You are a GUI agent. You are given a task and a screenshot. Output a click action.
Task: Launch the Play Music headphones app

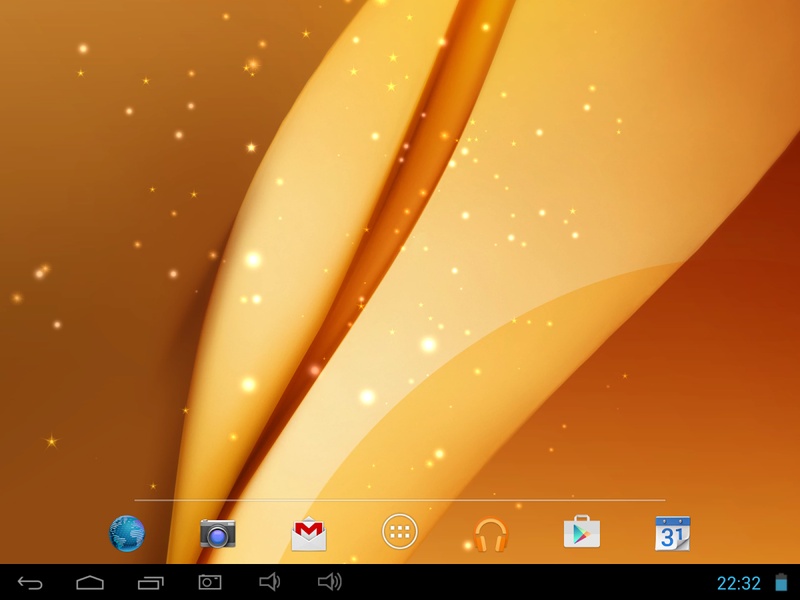click(x=490, y=534)
